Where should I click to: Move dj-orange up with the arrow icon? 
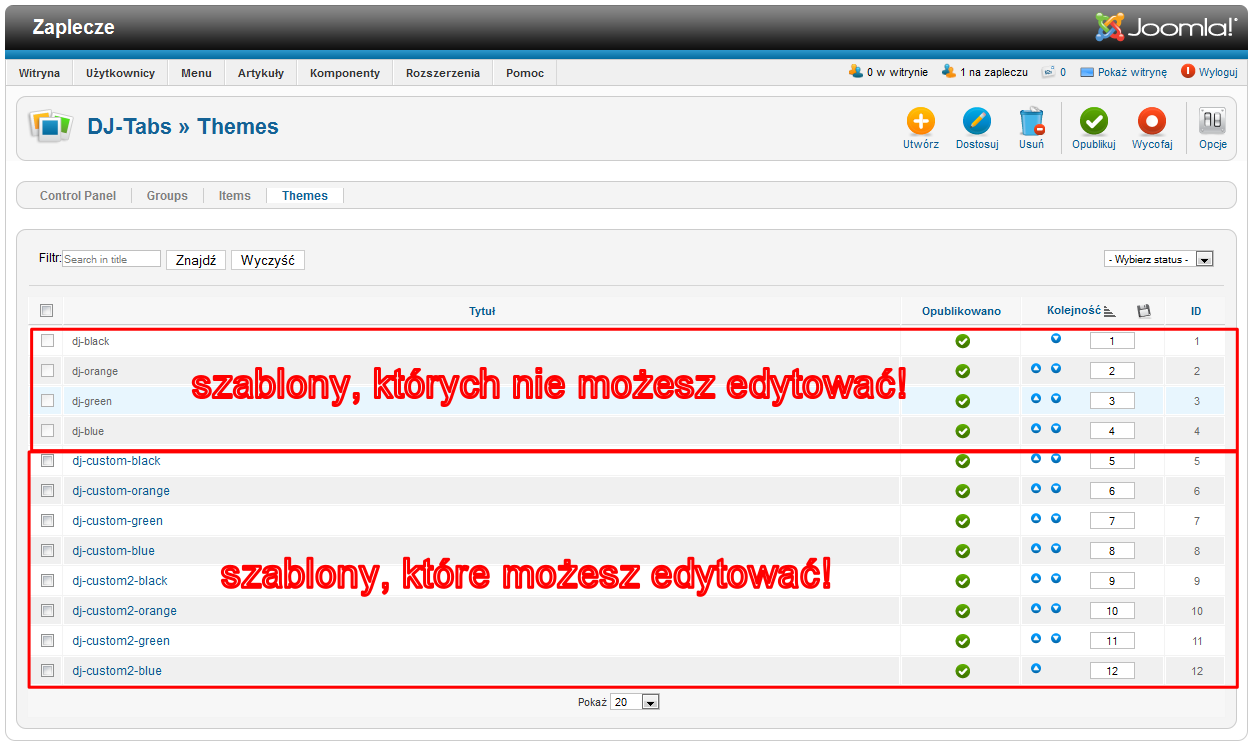[1036, 369]
